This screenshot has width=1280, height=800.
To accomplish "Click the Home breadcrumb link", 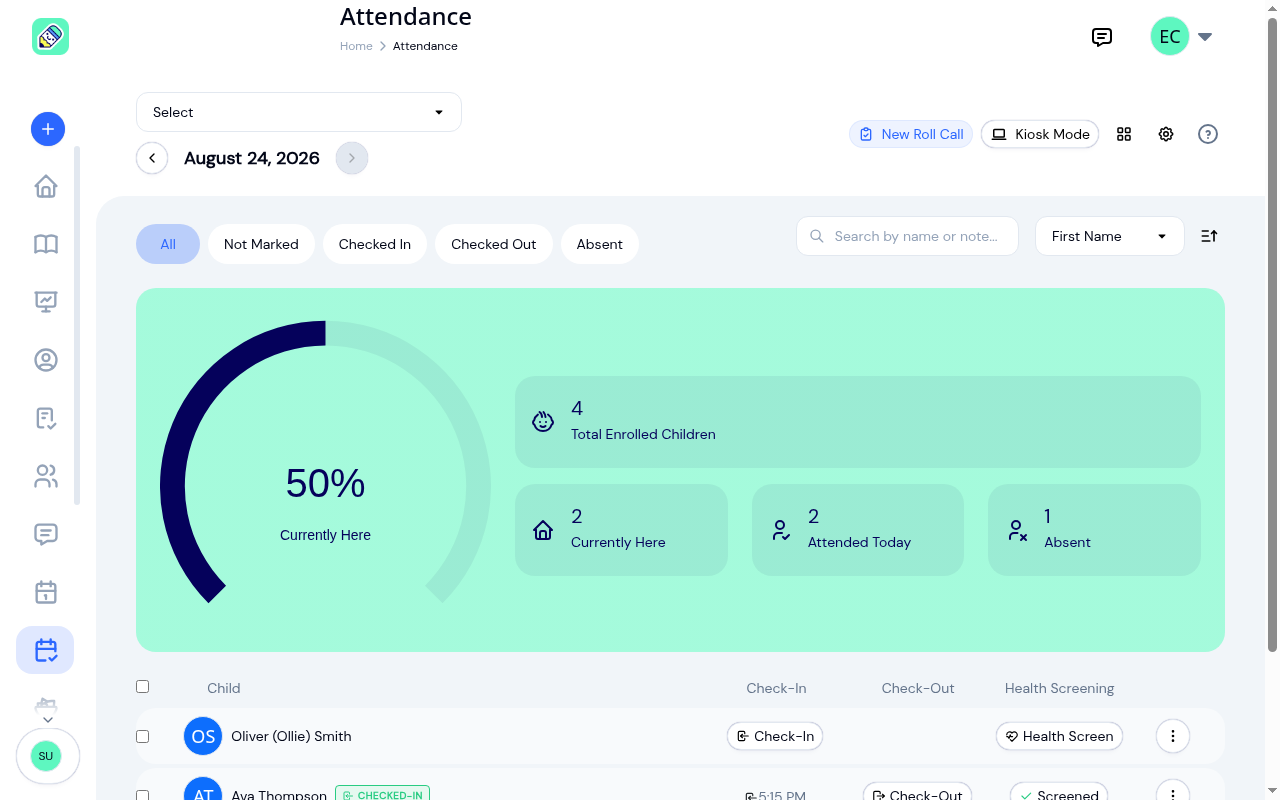I will 356,46.
